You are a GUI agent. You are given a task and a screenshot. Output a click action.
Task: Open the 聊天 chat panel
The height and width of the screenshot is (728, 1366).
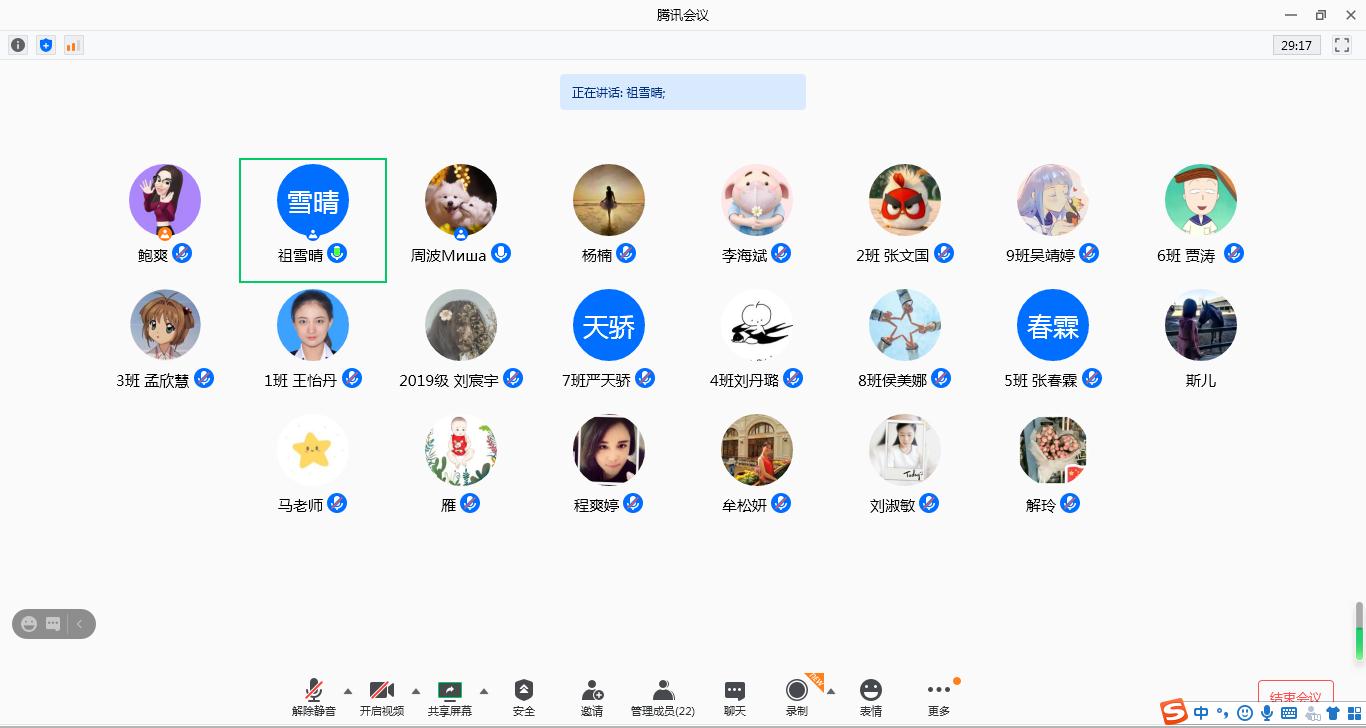click(735, 698)
